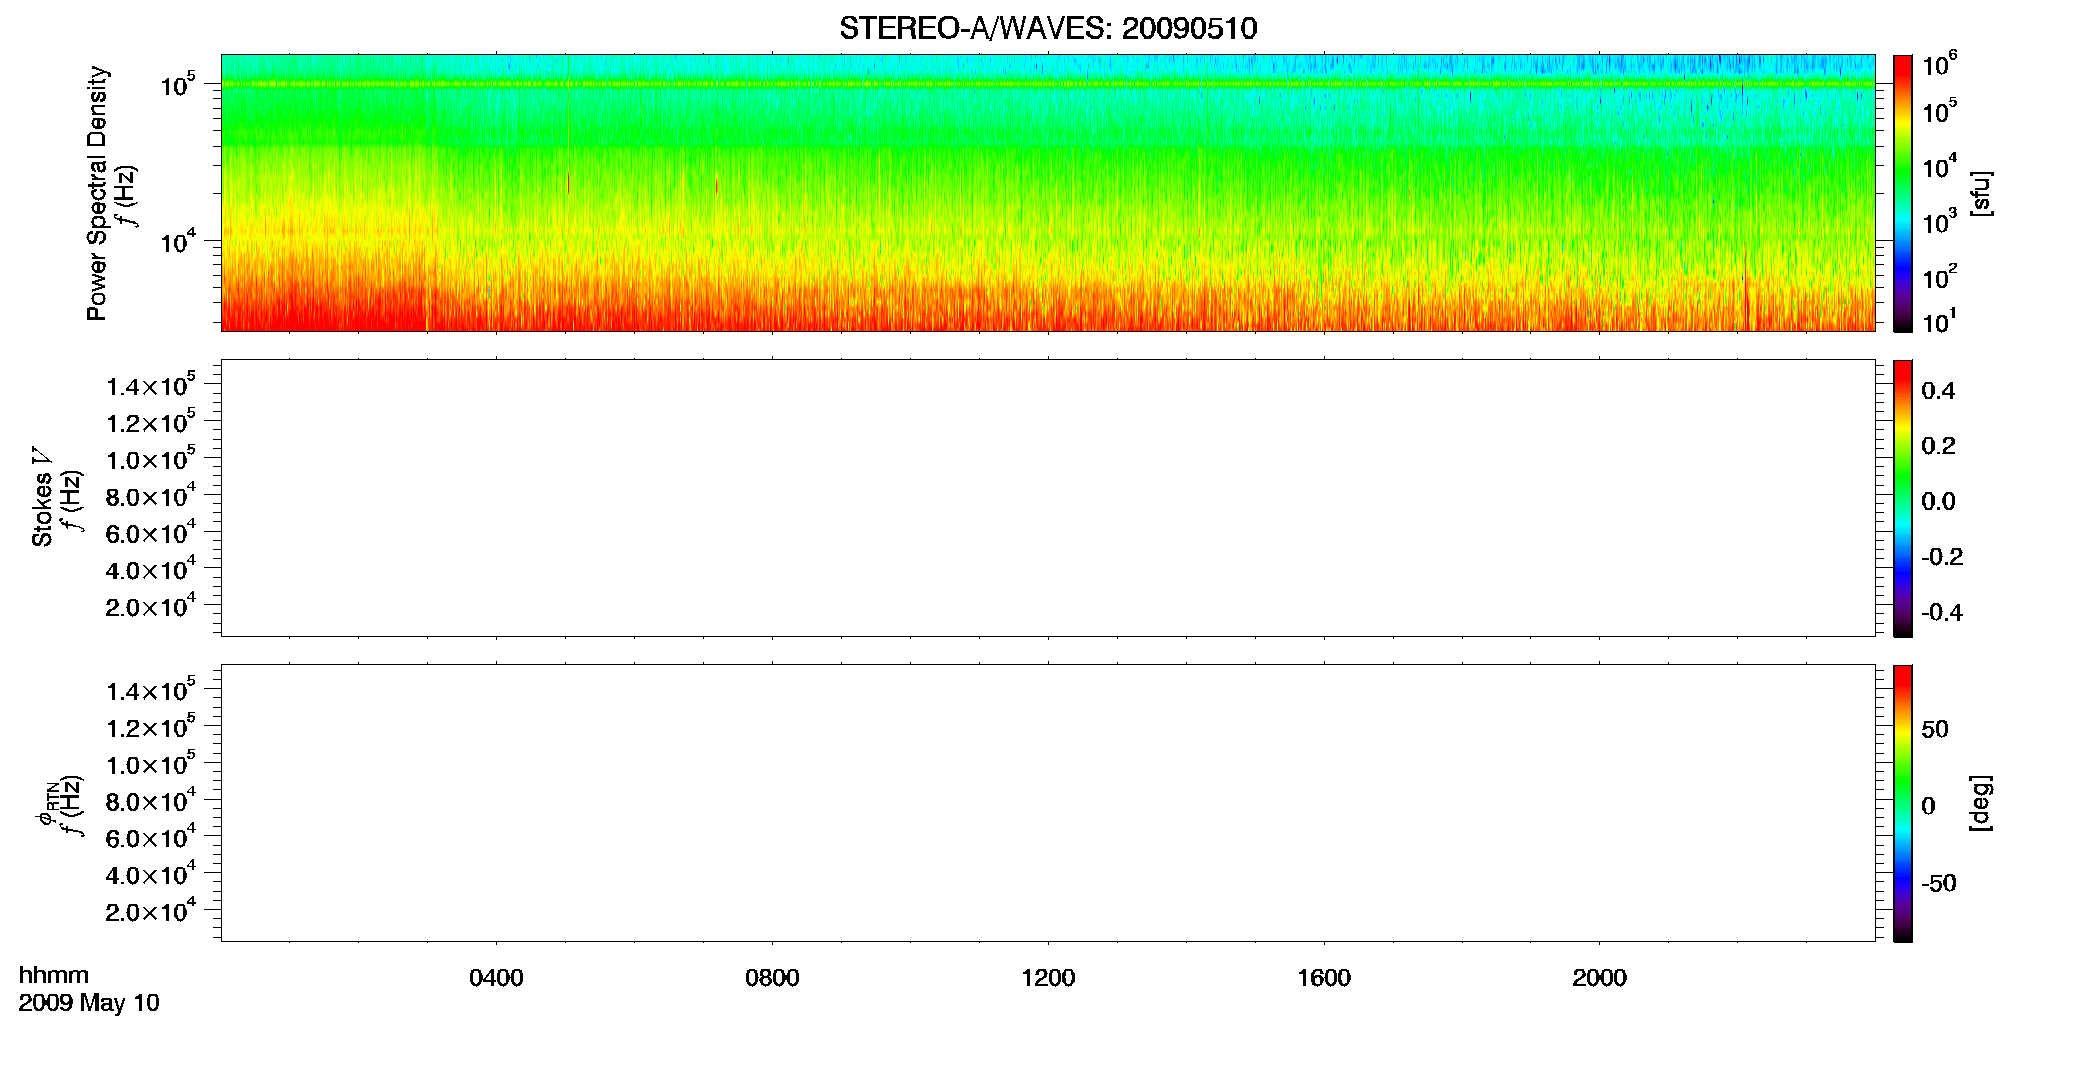
Task: Click the 0400 time tick label
Action: (x=496, y=977)
